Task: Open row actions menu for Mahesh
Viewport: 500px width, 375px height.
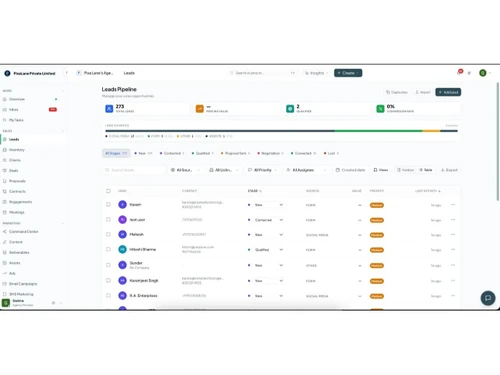Action: [x=453, y=235]
